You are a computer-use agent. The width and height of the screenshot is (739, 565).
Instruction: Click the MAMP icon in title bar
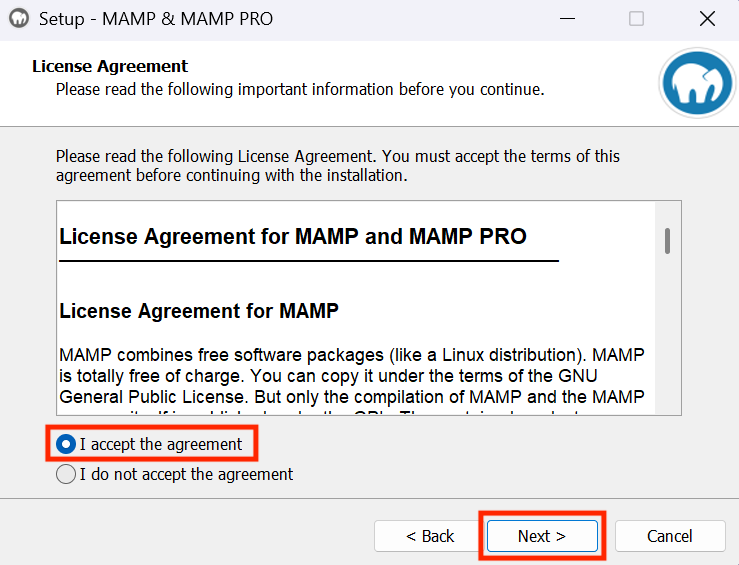(19, 19)
